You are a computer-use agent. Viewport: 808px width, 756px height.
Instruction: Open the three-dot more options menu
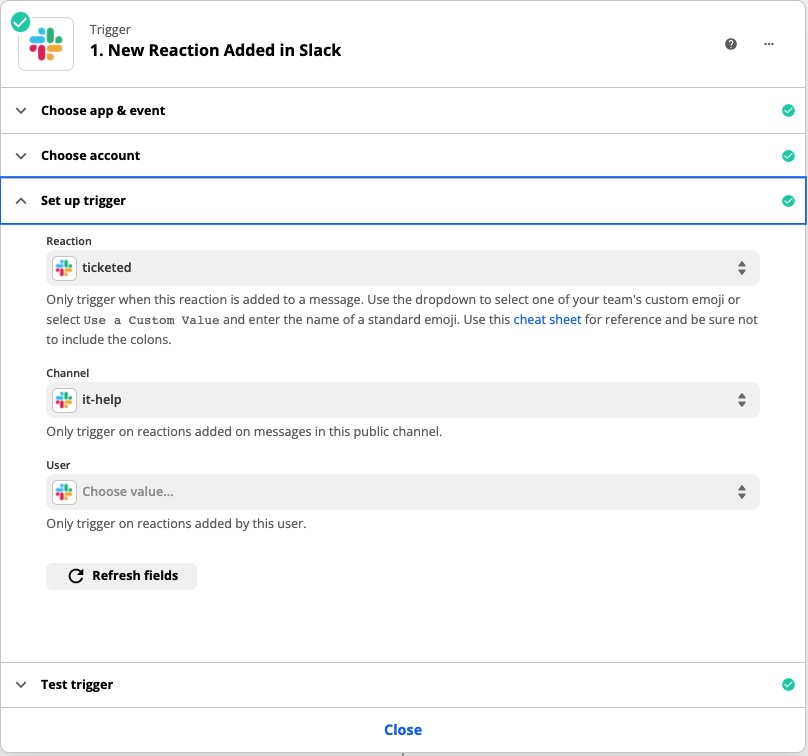click(769, 44)
